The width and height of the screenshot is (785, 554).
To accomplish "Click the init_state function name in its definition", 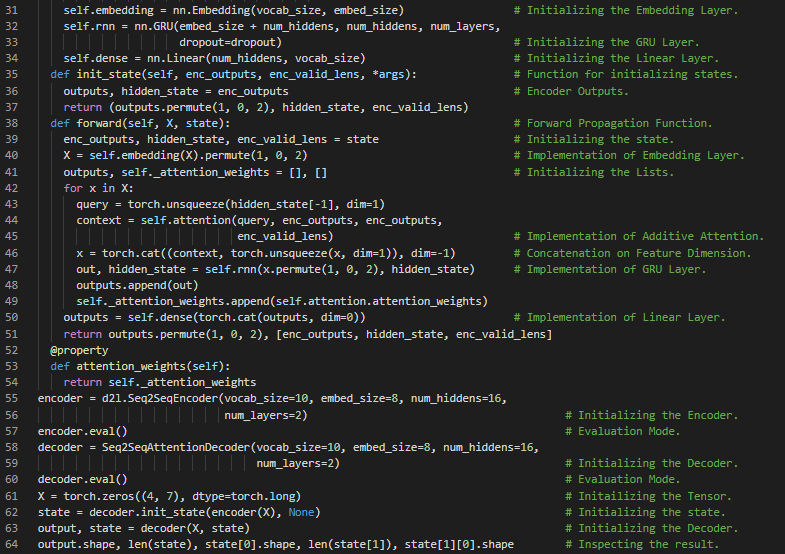I will pyautogui.click(x=109, y=75).
